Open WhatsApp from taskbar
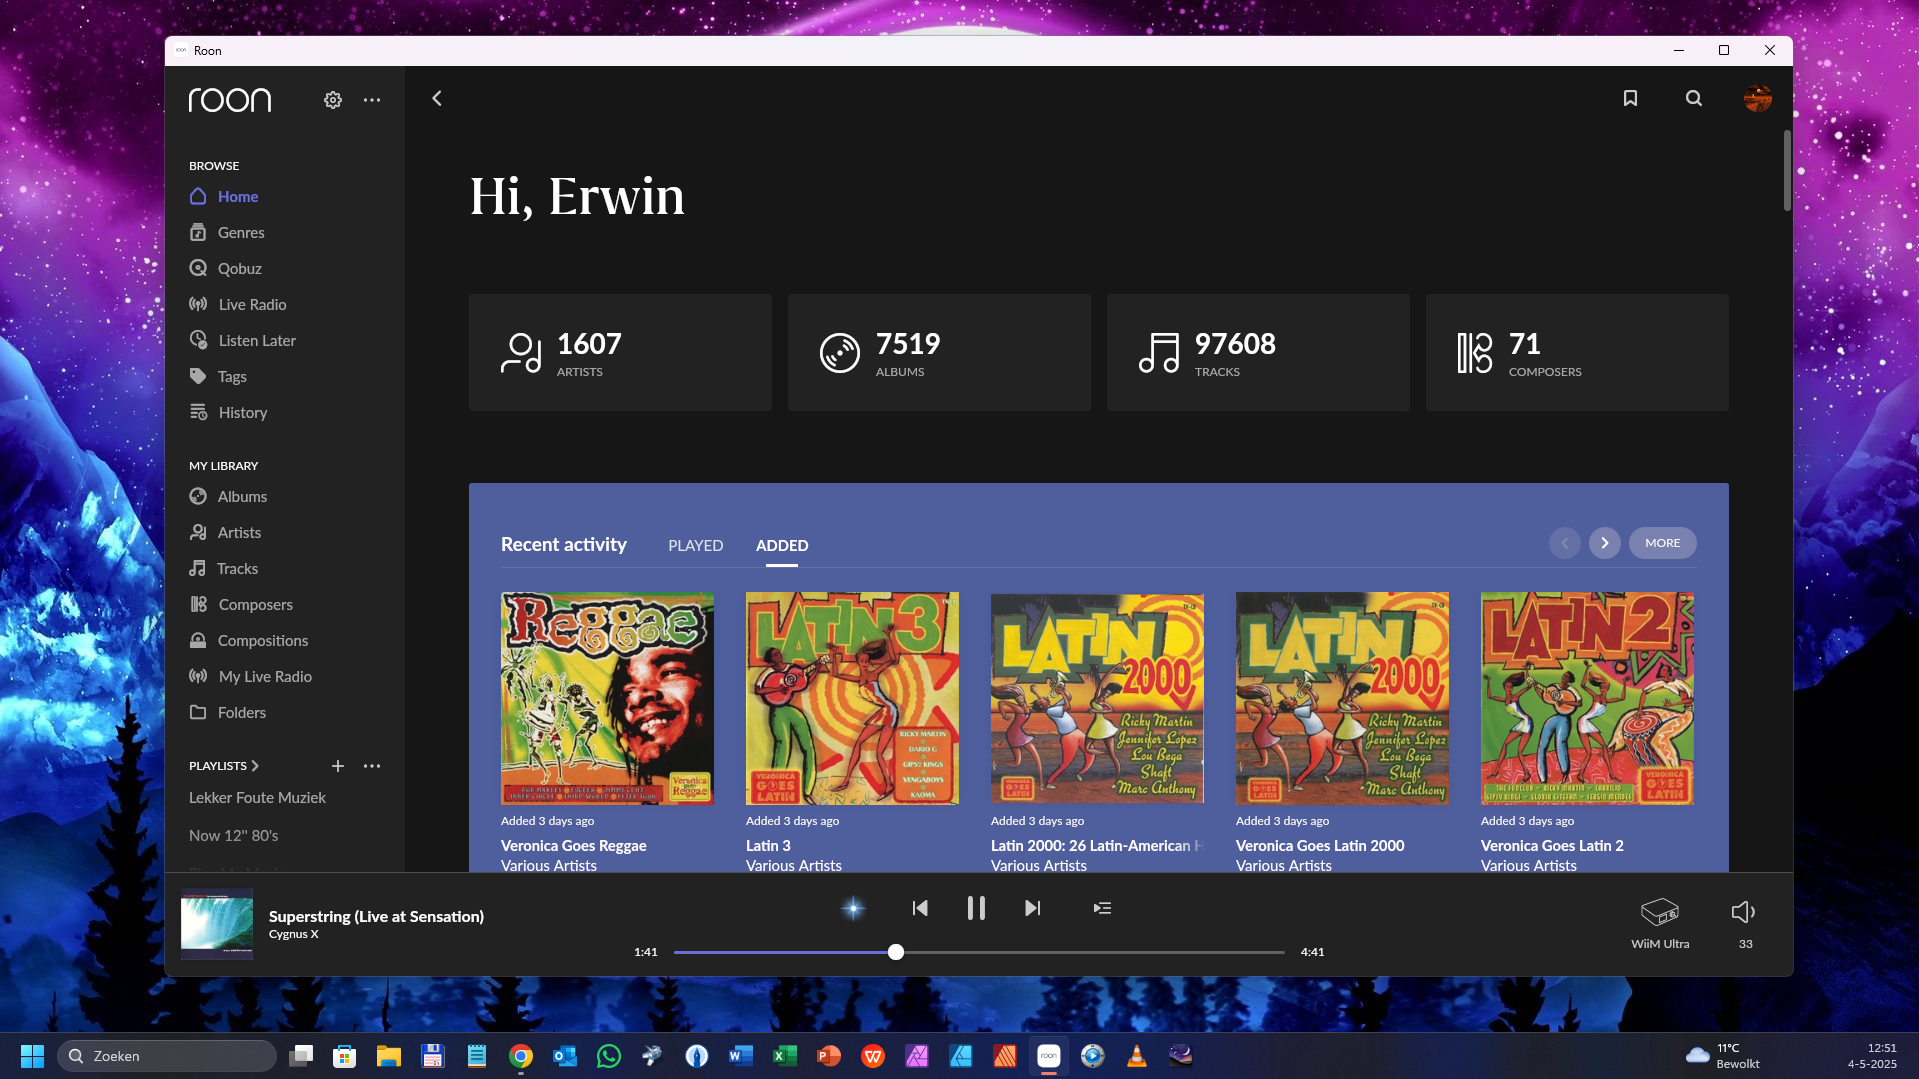The height and width of the screenshot is (1079, 1919). click(608, 1055)
